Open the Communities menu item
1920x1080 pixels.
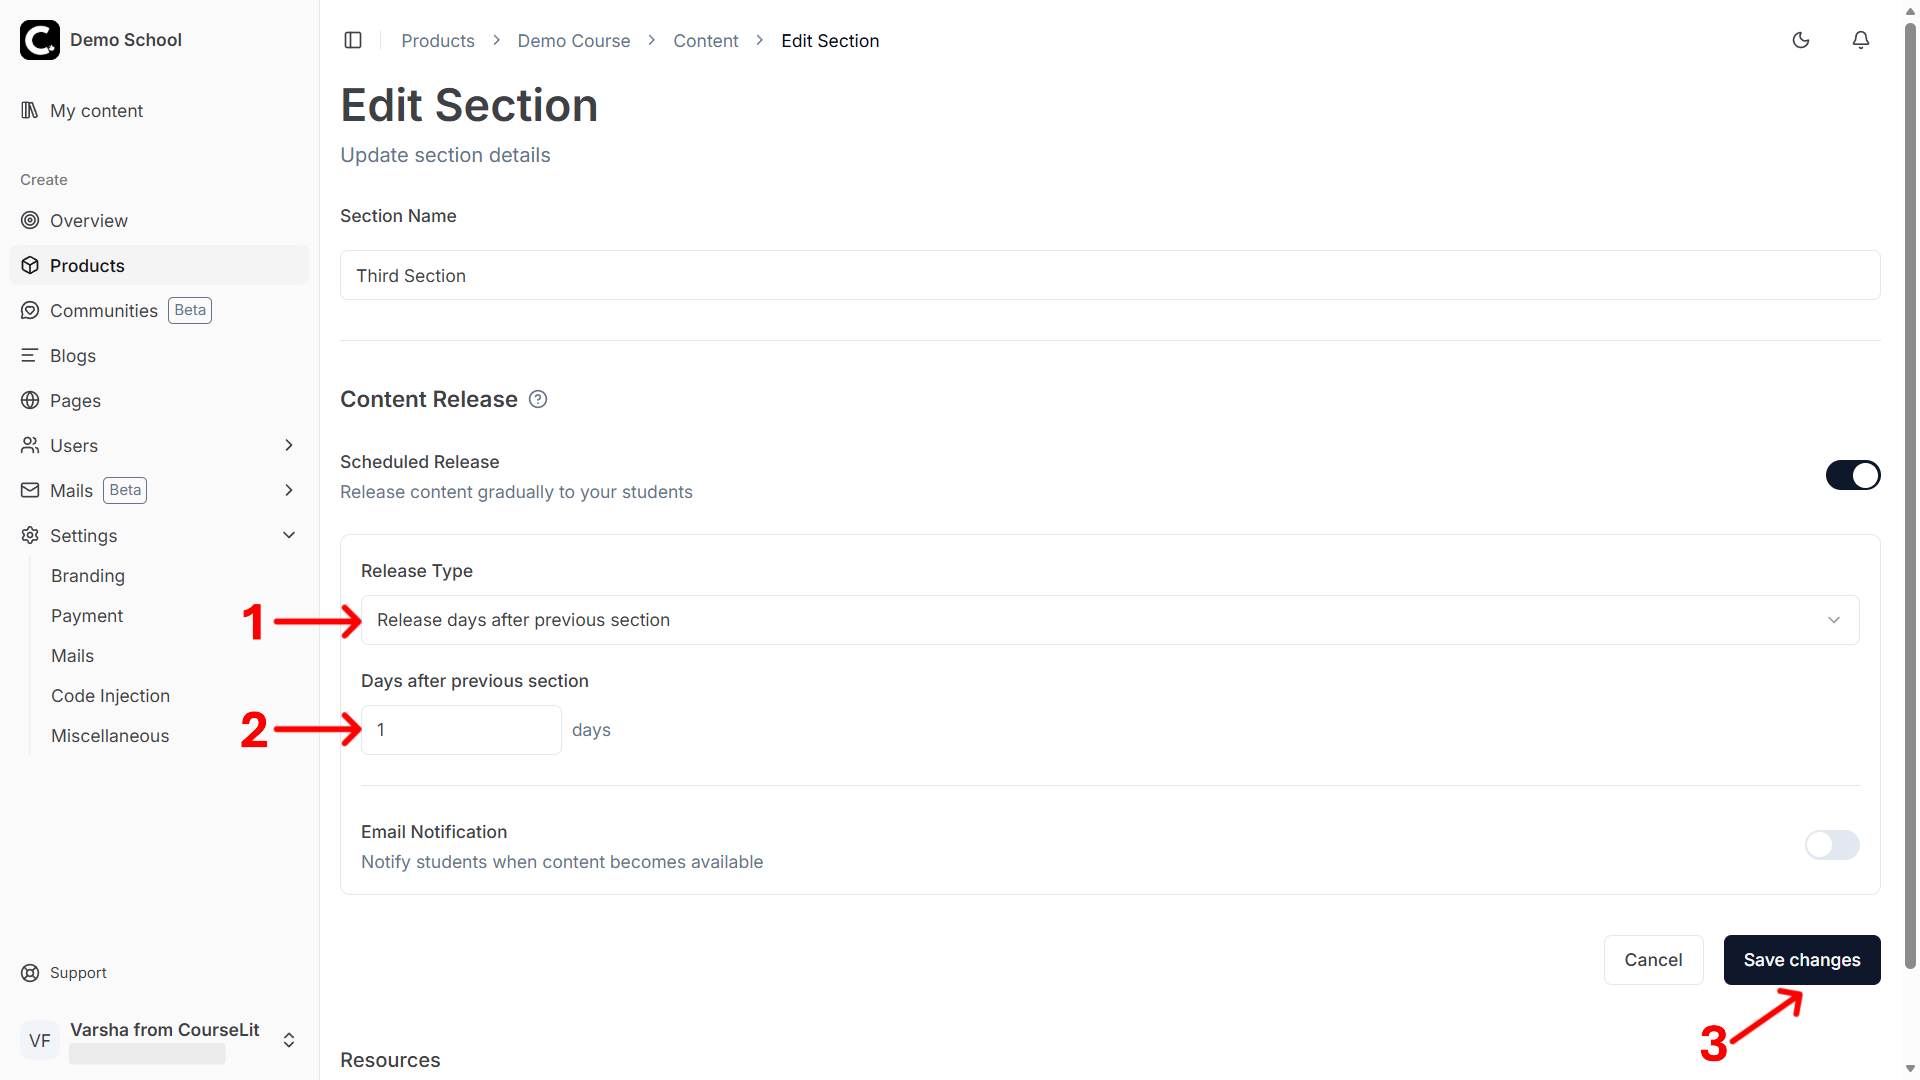click(x=104, y=311)
